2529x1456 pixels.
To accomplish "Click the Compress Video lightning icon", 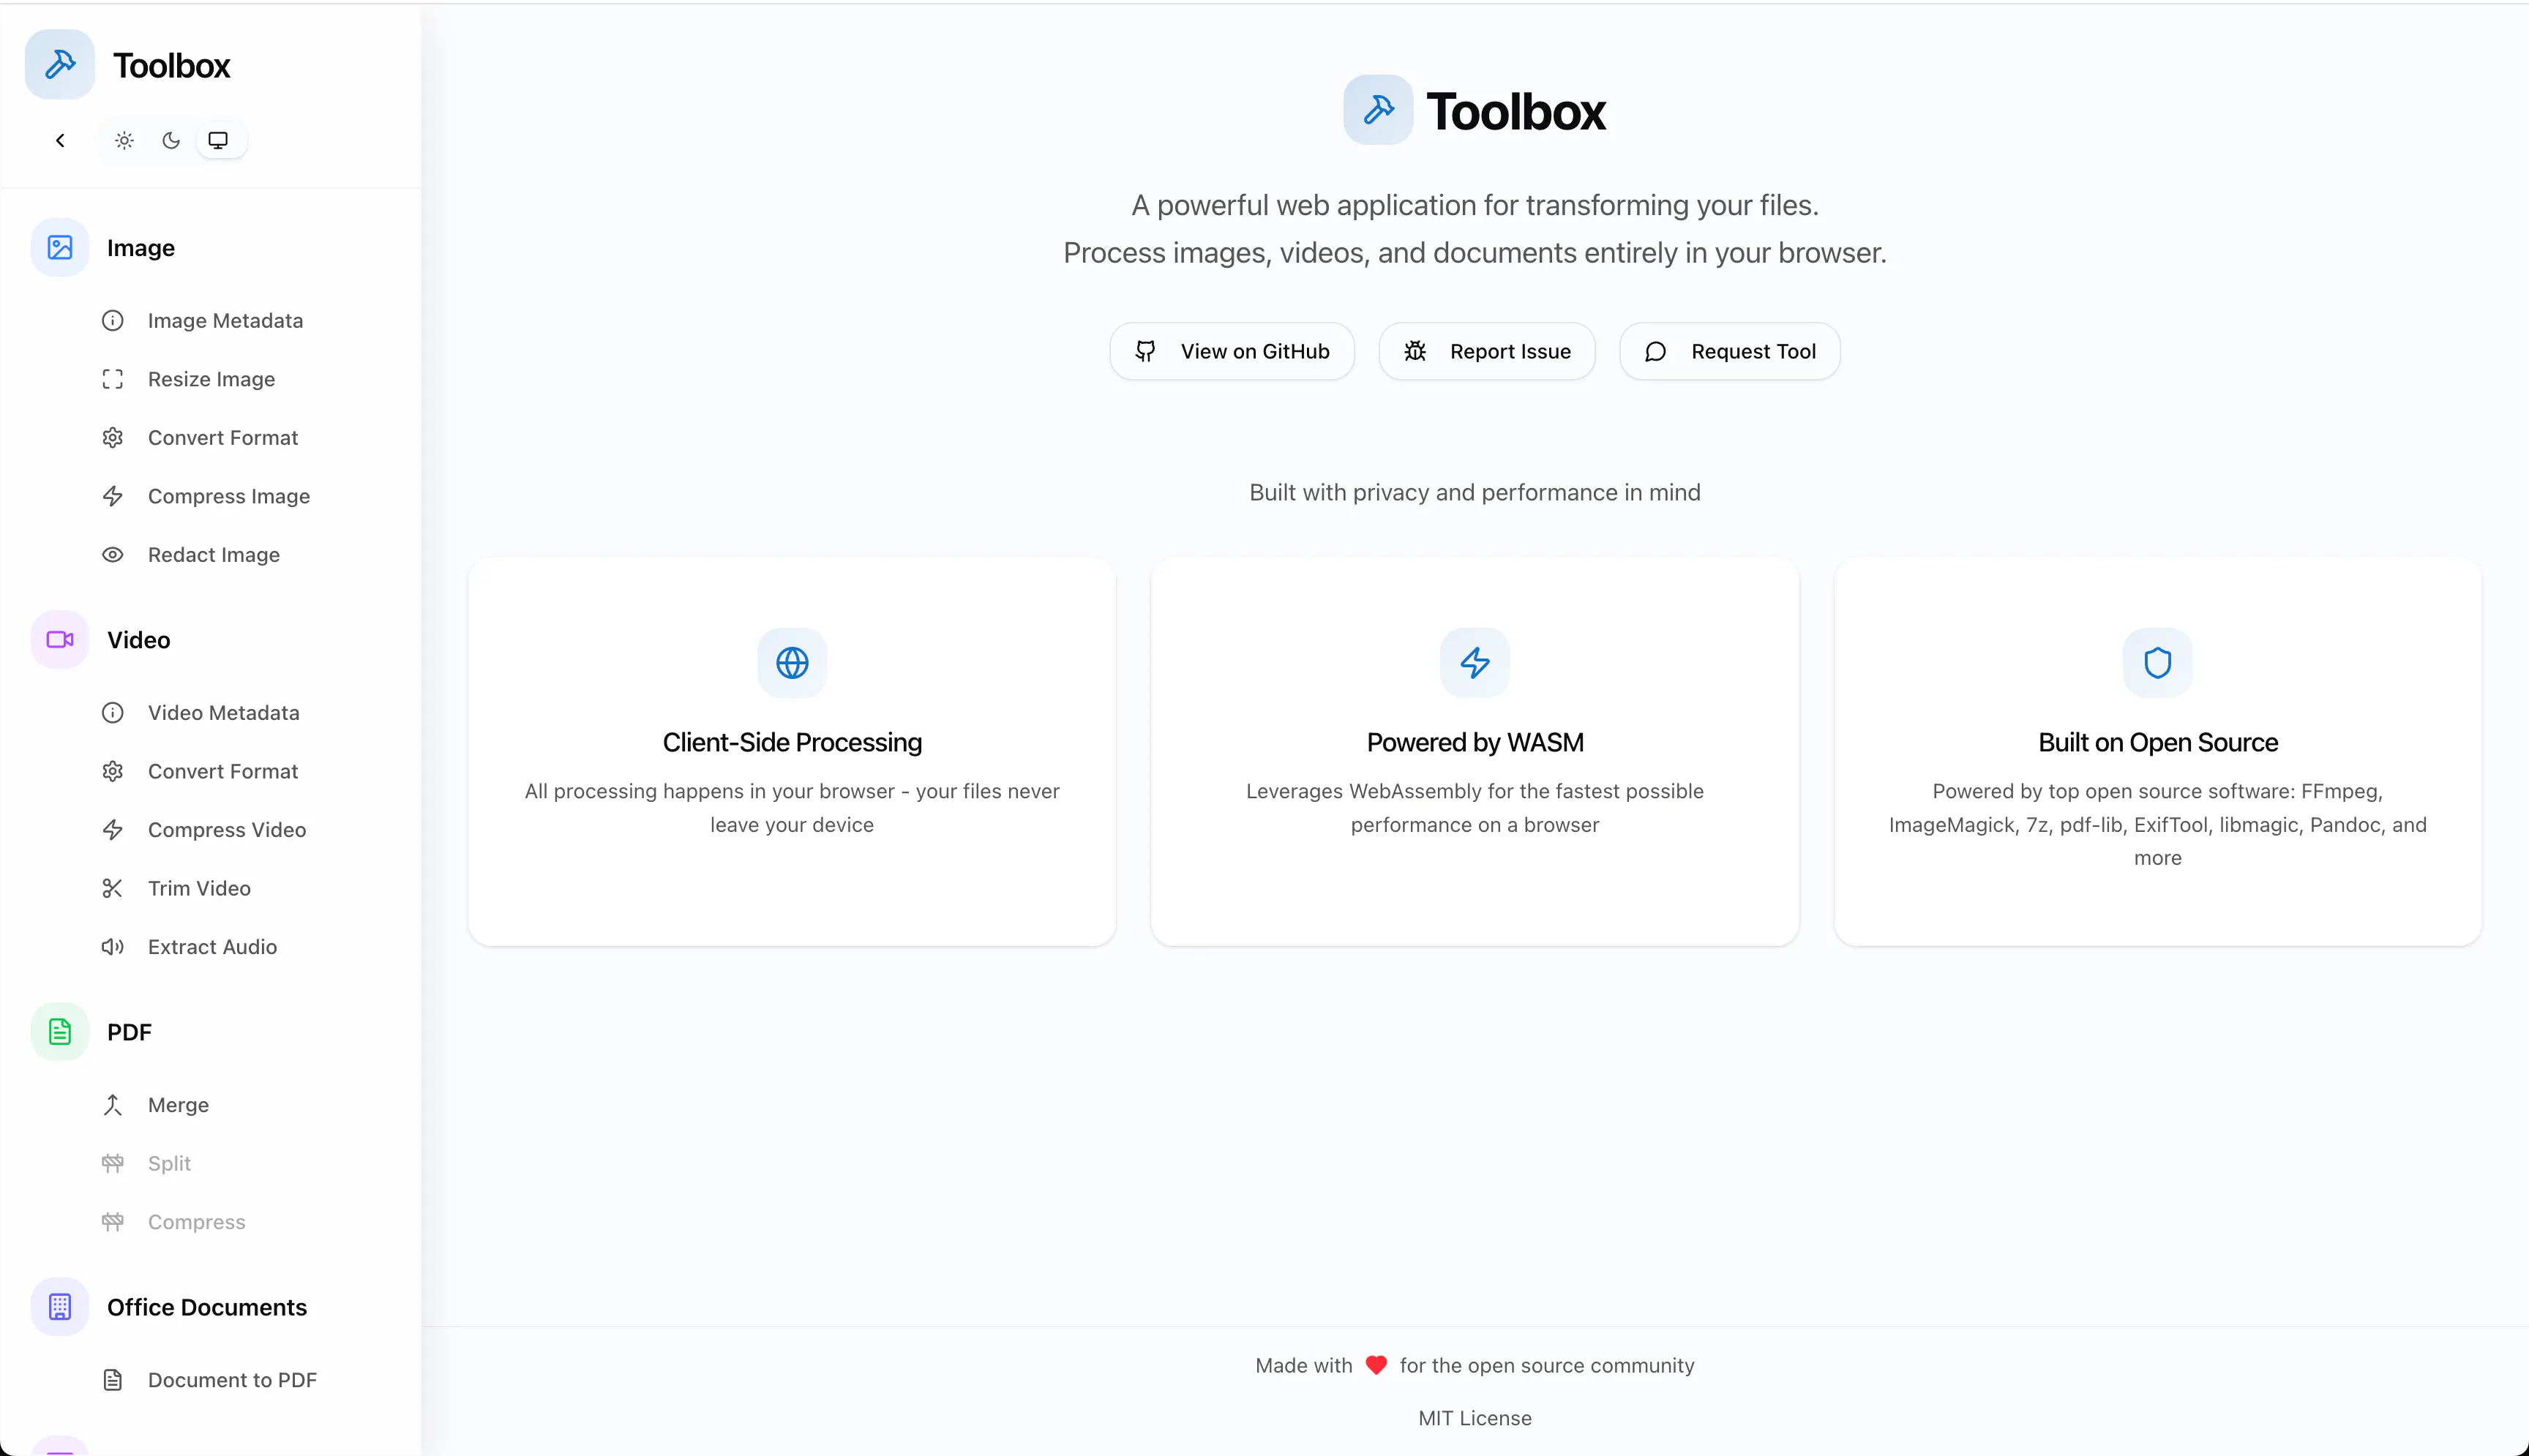I will (113, 830).
